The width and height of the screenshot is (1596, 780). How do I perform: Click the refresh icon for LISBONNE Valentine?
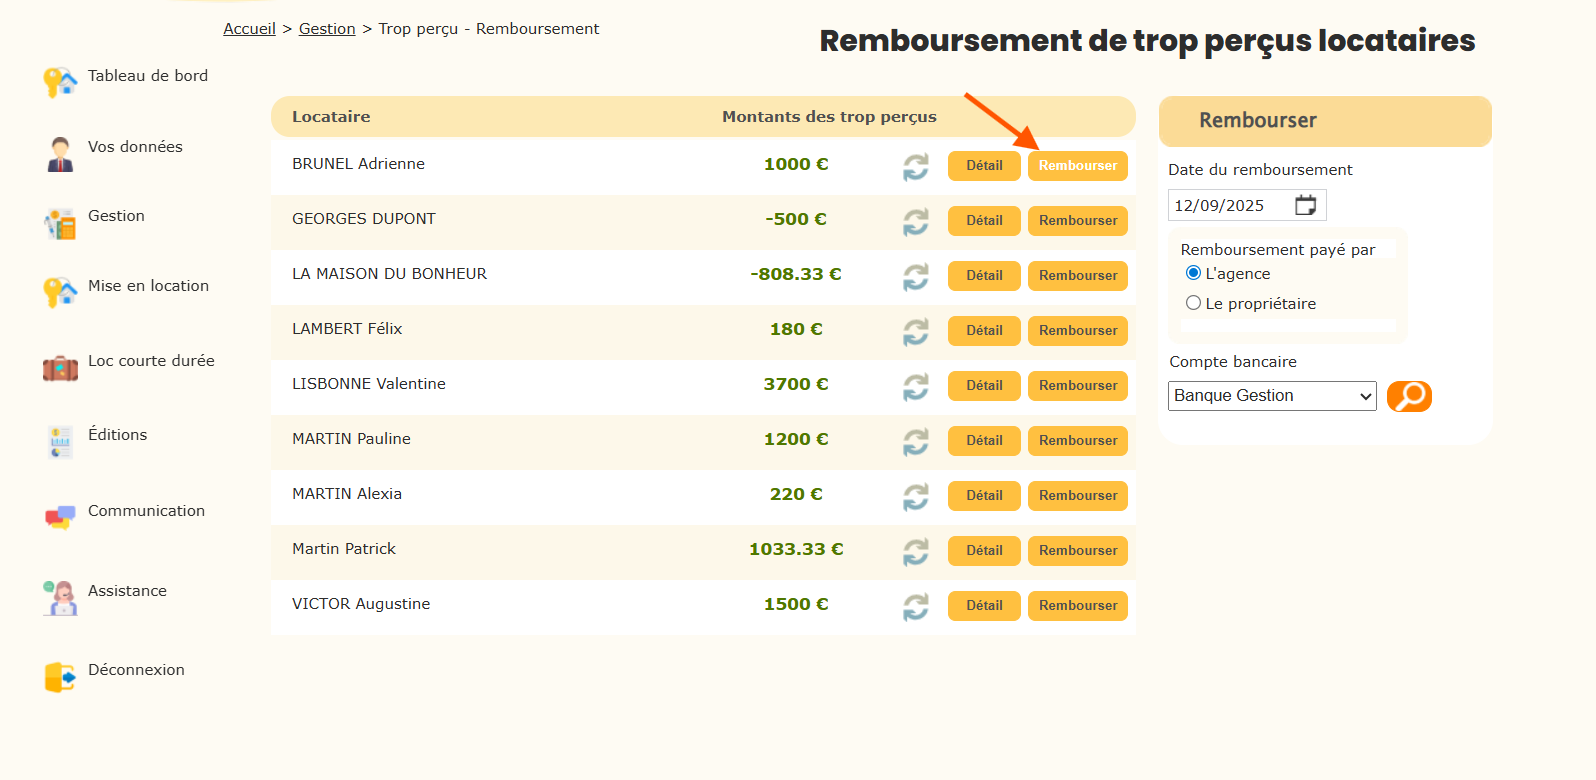click(915, 387)
